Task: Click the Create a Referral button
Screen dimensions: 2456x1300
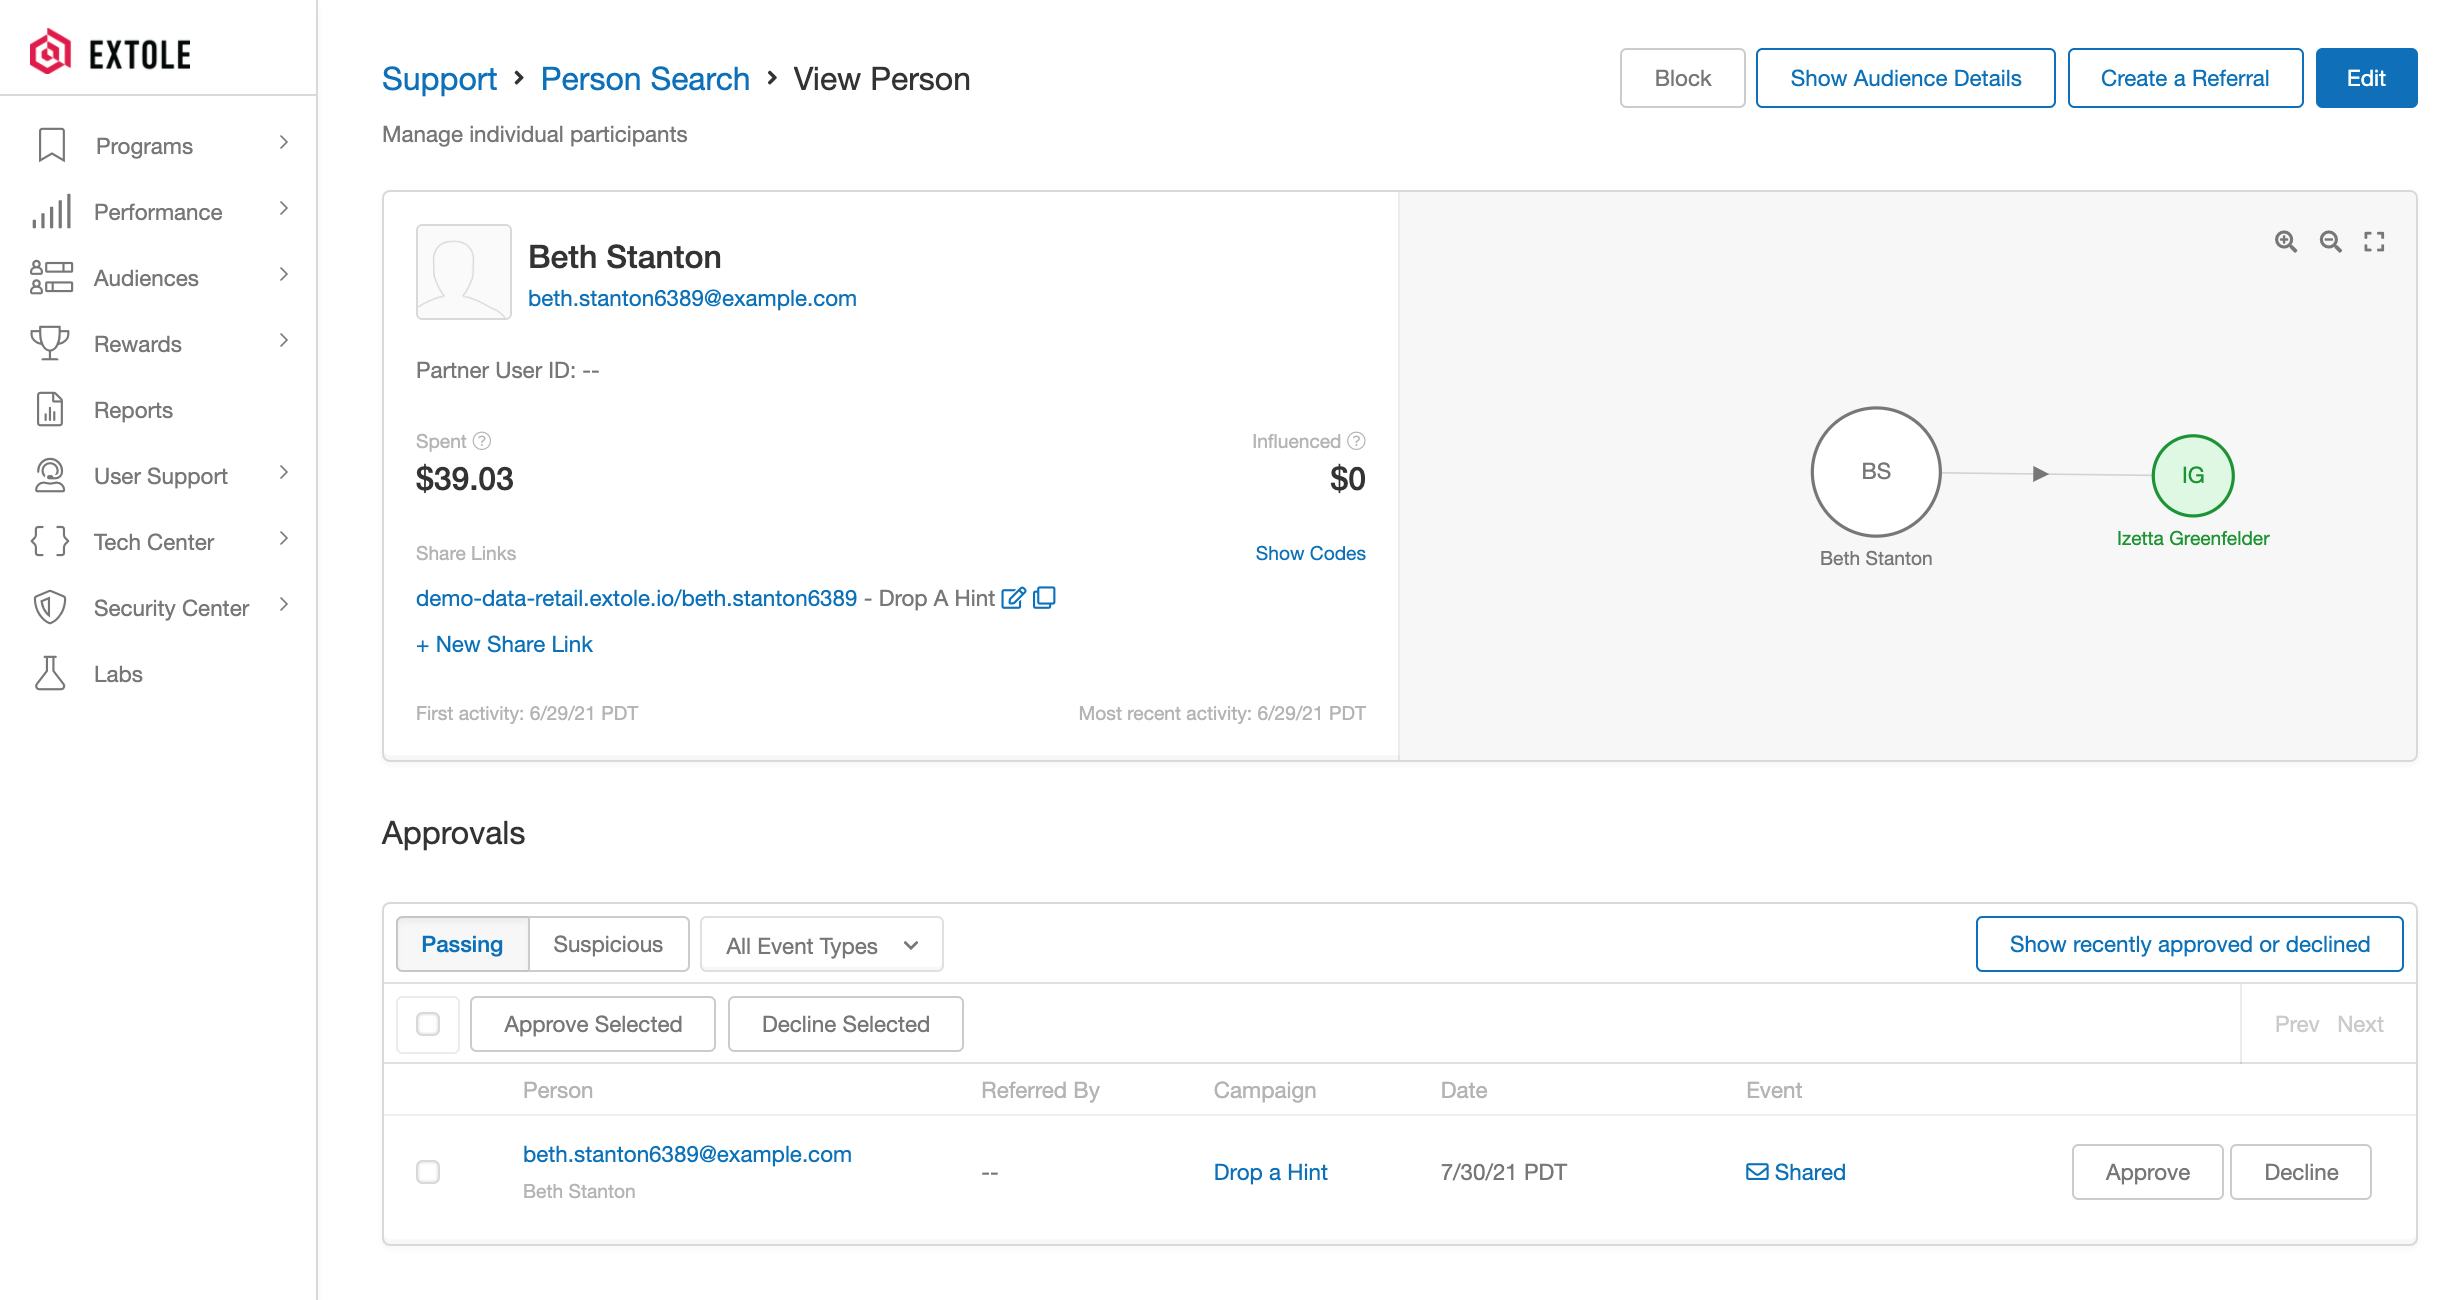Action: coord(2185,77)
